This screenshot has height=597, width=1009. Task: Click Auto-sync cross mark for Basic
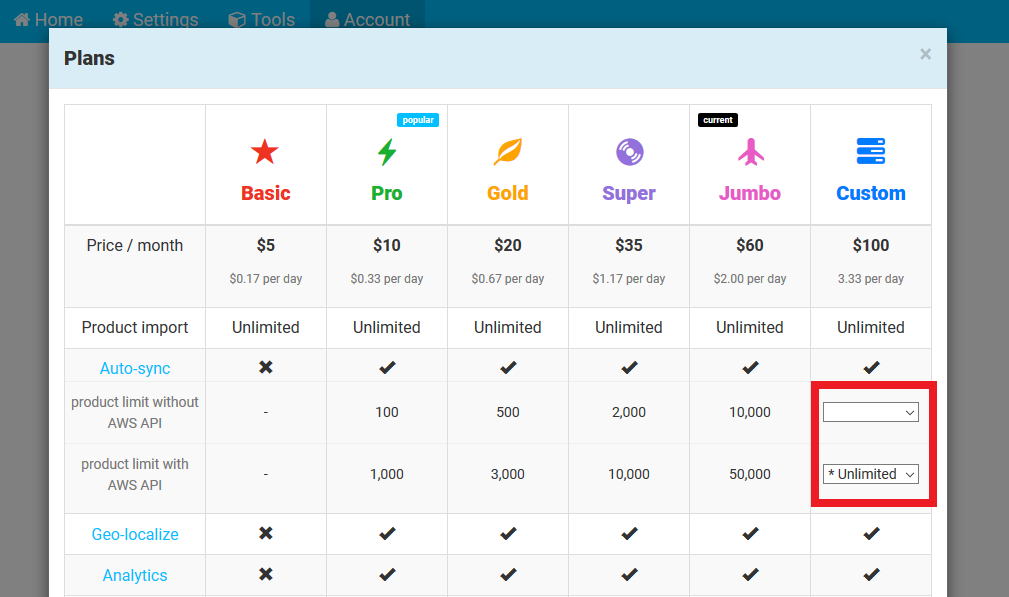point(266,367)
